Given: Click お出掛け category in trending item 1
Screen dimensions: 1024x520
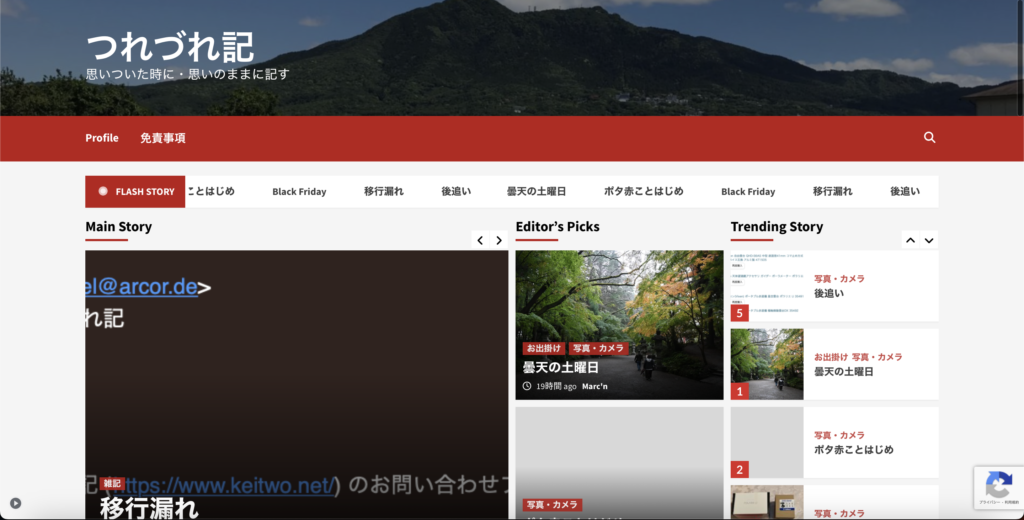Looking at the screenshot, I should coord(831,357).
